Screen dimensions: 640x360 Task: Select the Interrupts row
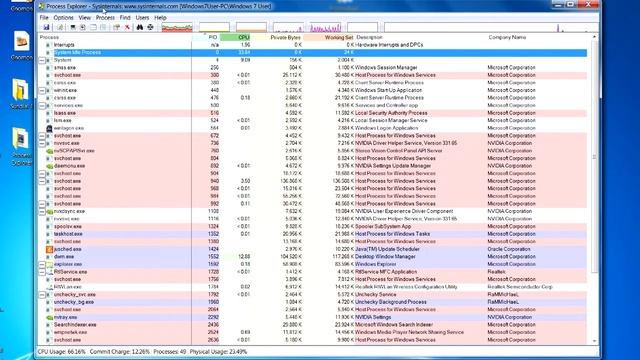313,45
